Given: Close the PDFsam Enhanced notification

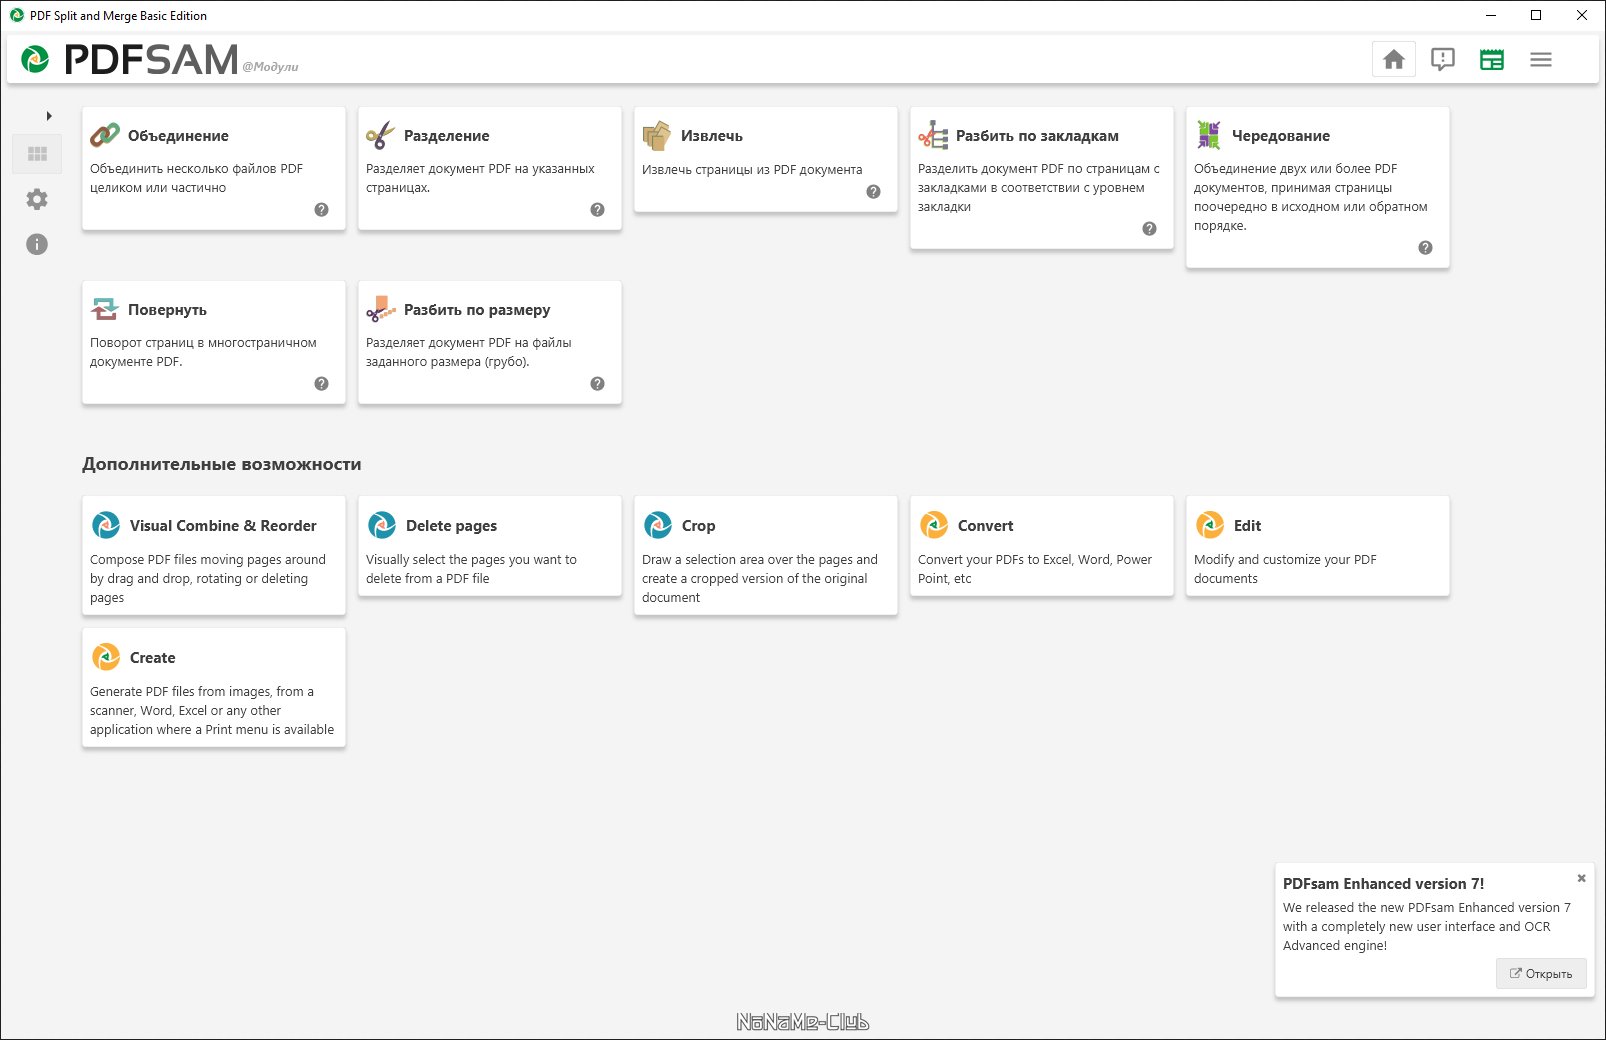Looking at the screenshot, I should [1581, 878].
